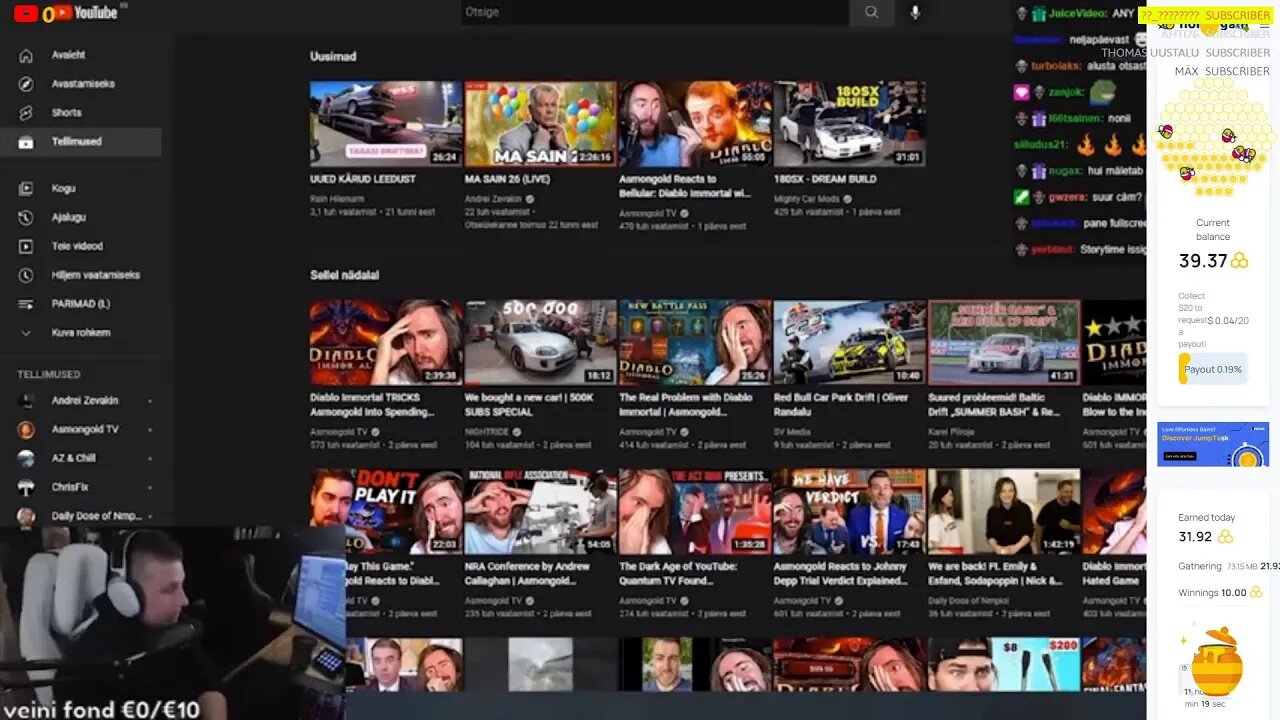The height and width of the screenshot is (720, 1280).
Task: Click the 'Sellel nädalal' section heading
Action: [345, 275]
